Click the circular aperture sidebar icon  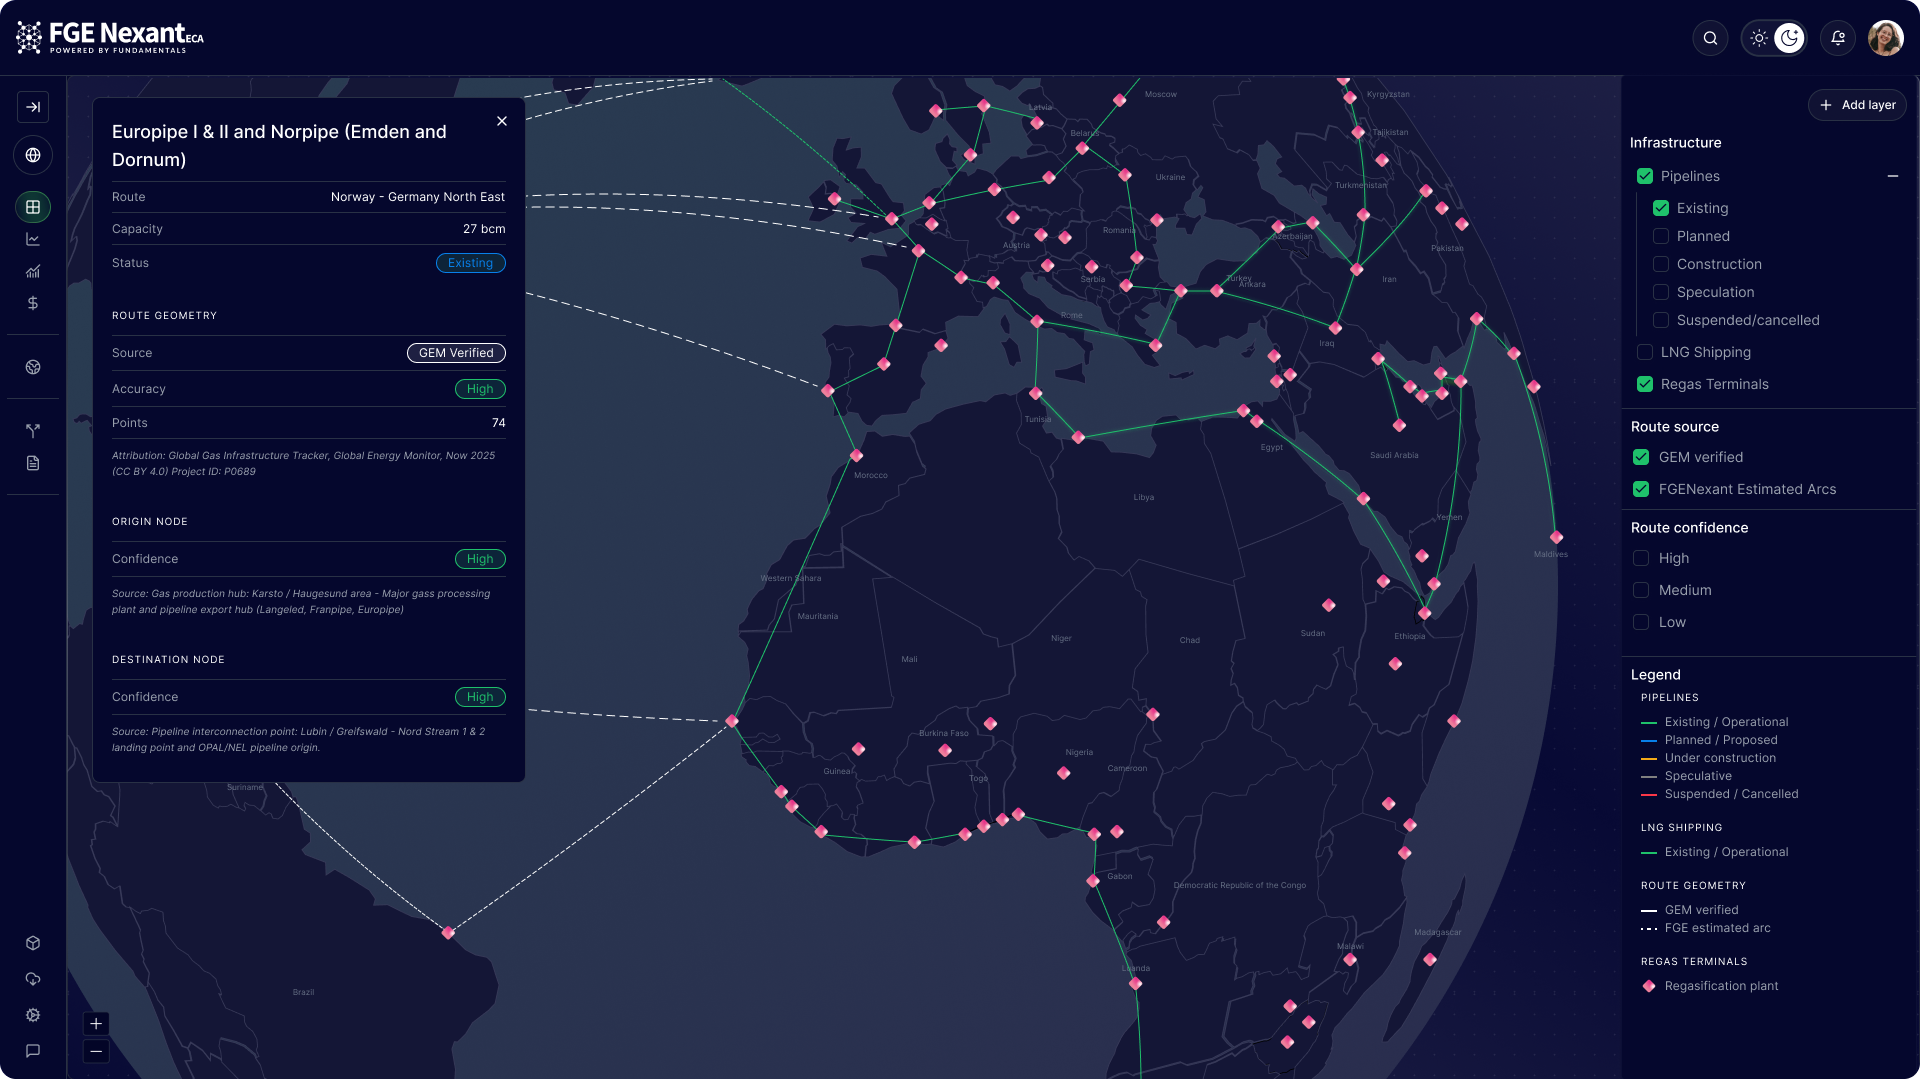pos(33,367)
